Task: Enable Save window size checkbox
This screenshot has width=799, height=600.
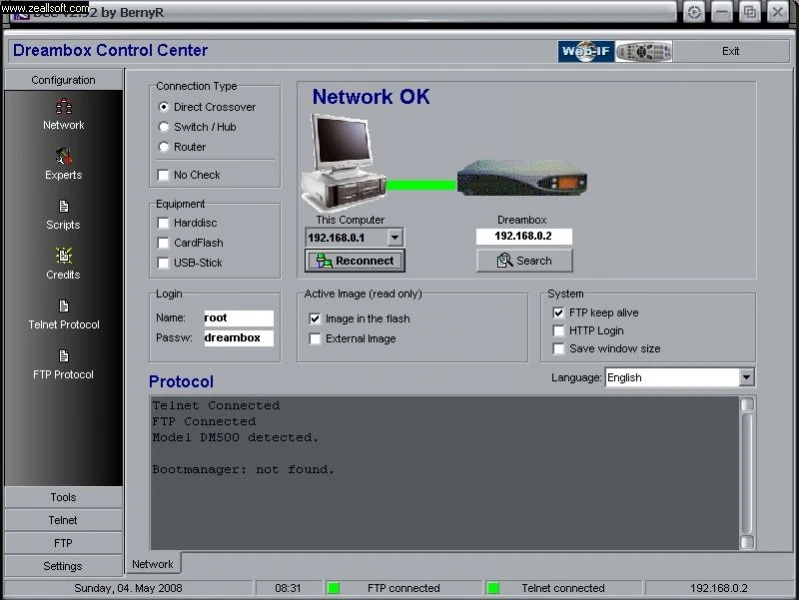Action: point(558,349)
